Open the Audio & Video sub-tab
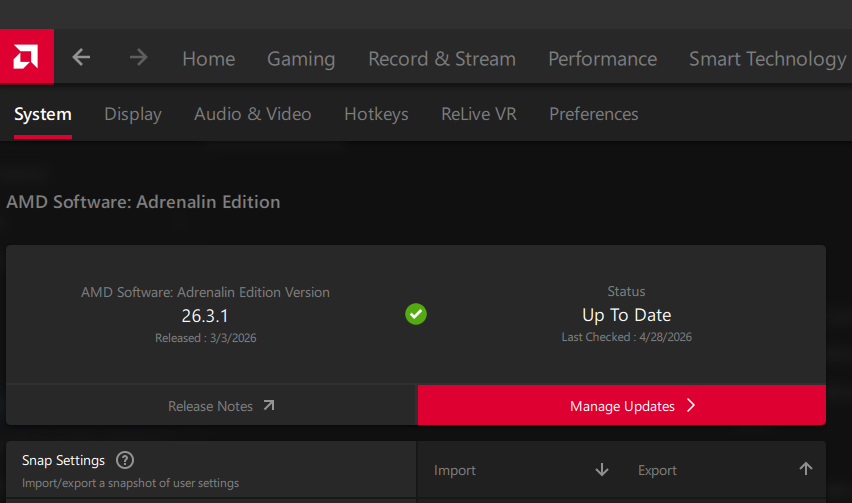Screen dimensions: 852x503 [x=252, y=114]
